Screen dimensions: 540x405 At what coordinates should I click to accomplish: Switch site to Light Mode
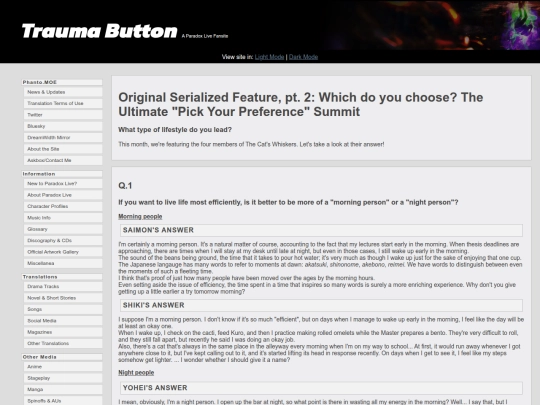click(269, 57)
